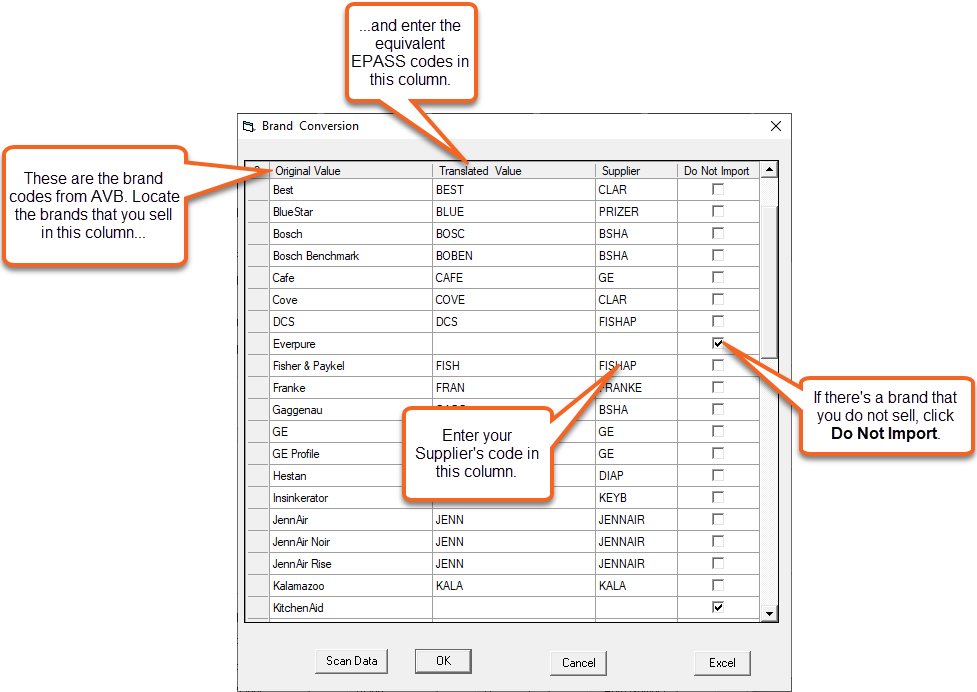The image size is (977, 692).
Task: Select translated value 'FRAN' for Franke
Action: 513,388
